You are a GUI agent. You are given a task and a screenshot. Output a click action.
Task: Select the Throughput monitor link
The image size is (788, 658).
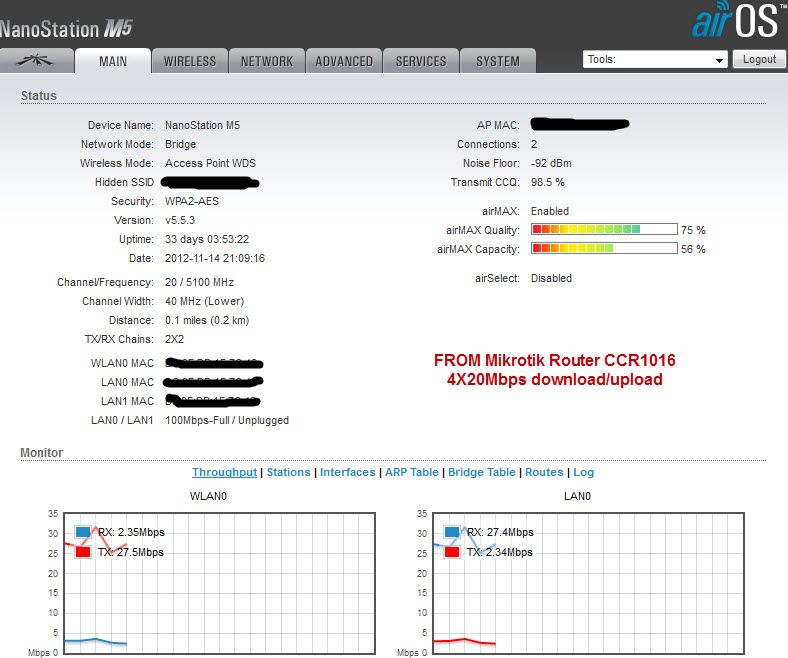(x=224, y=472)
